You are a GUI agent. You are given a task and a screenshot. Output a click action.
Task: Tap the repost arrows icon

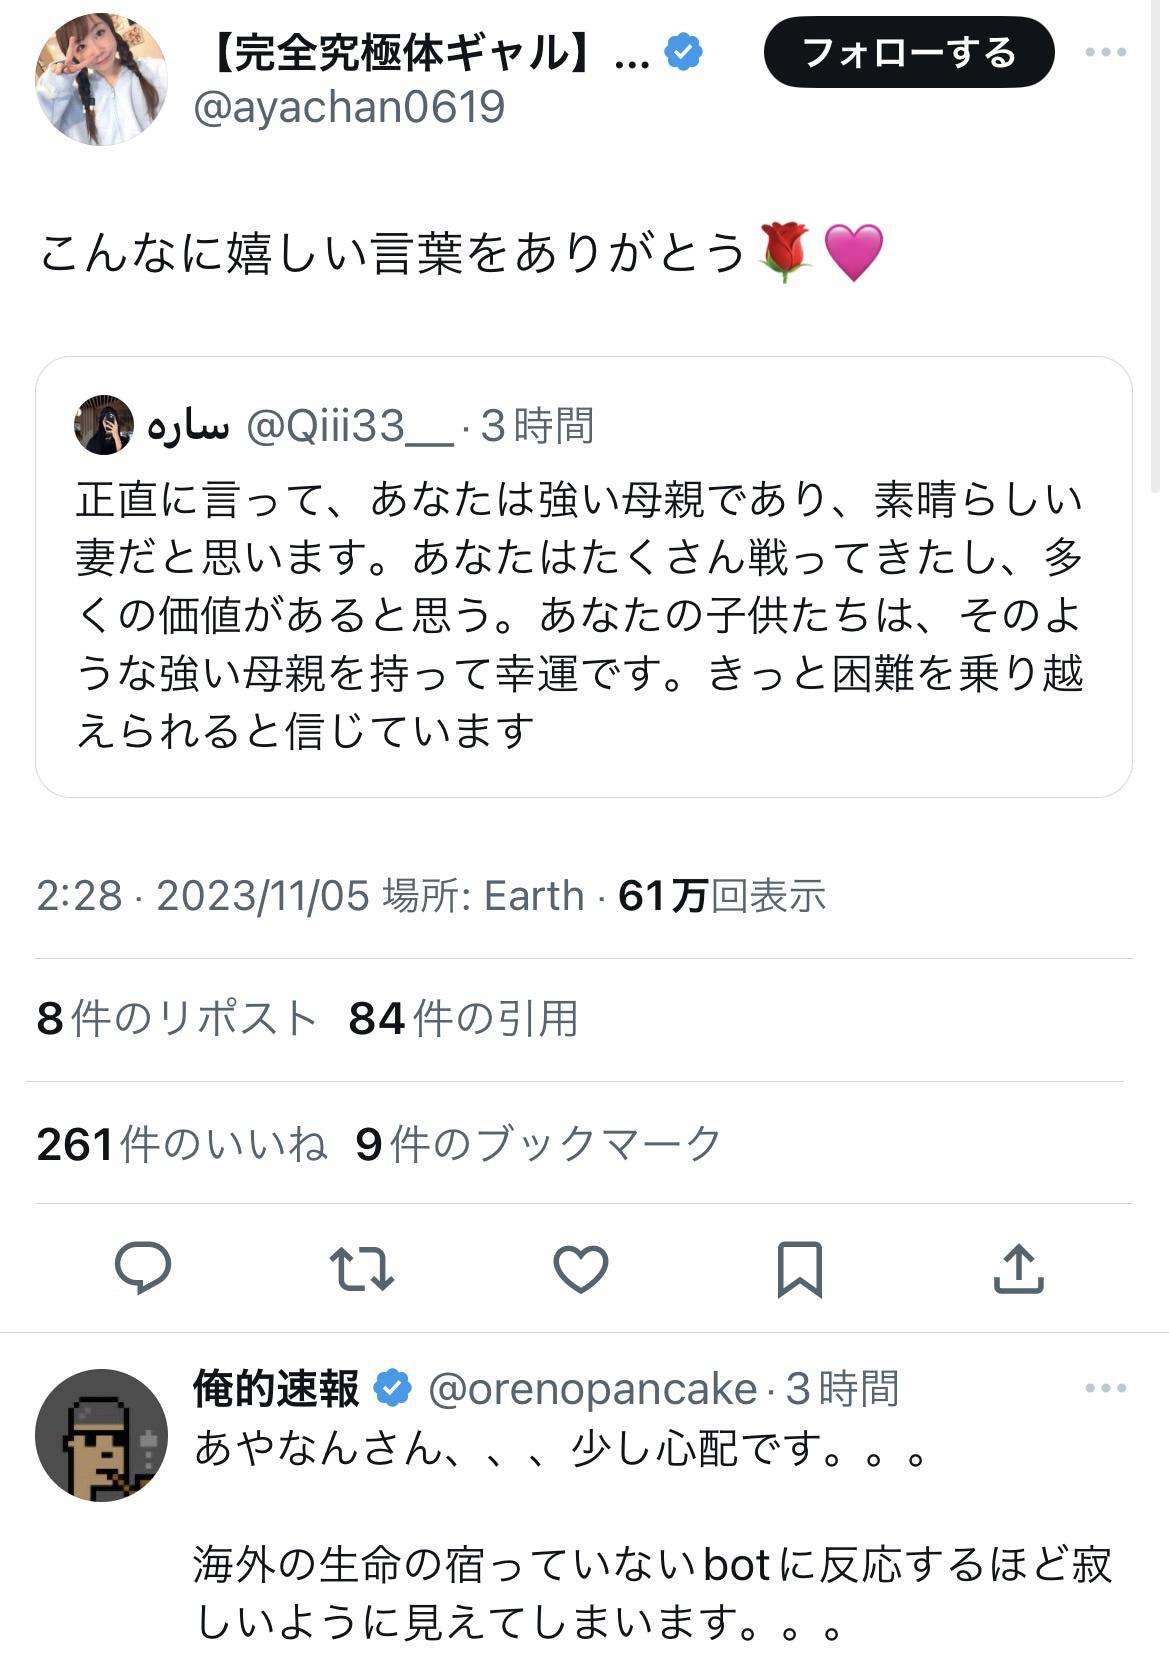click(x=361, y=1268)
